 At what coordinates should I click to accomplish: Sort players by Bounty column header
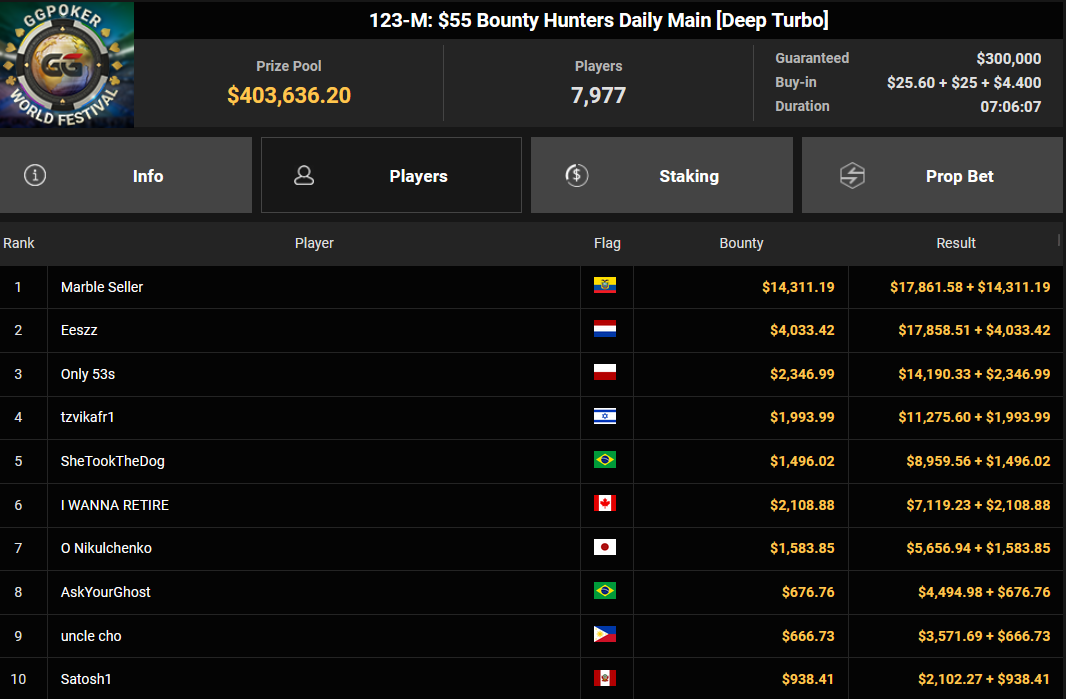(741, 243)
